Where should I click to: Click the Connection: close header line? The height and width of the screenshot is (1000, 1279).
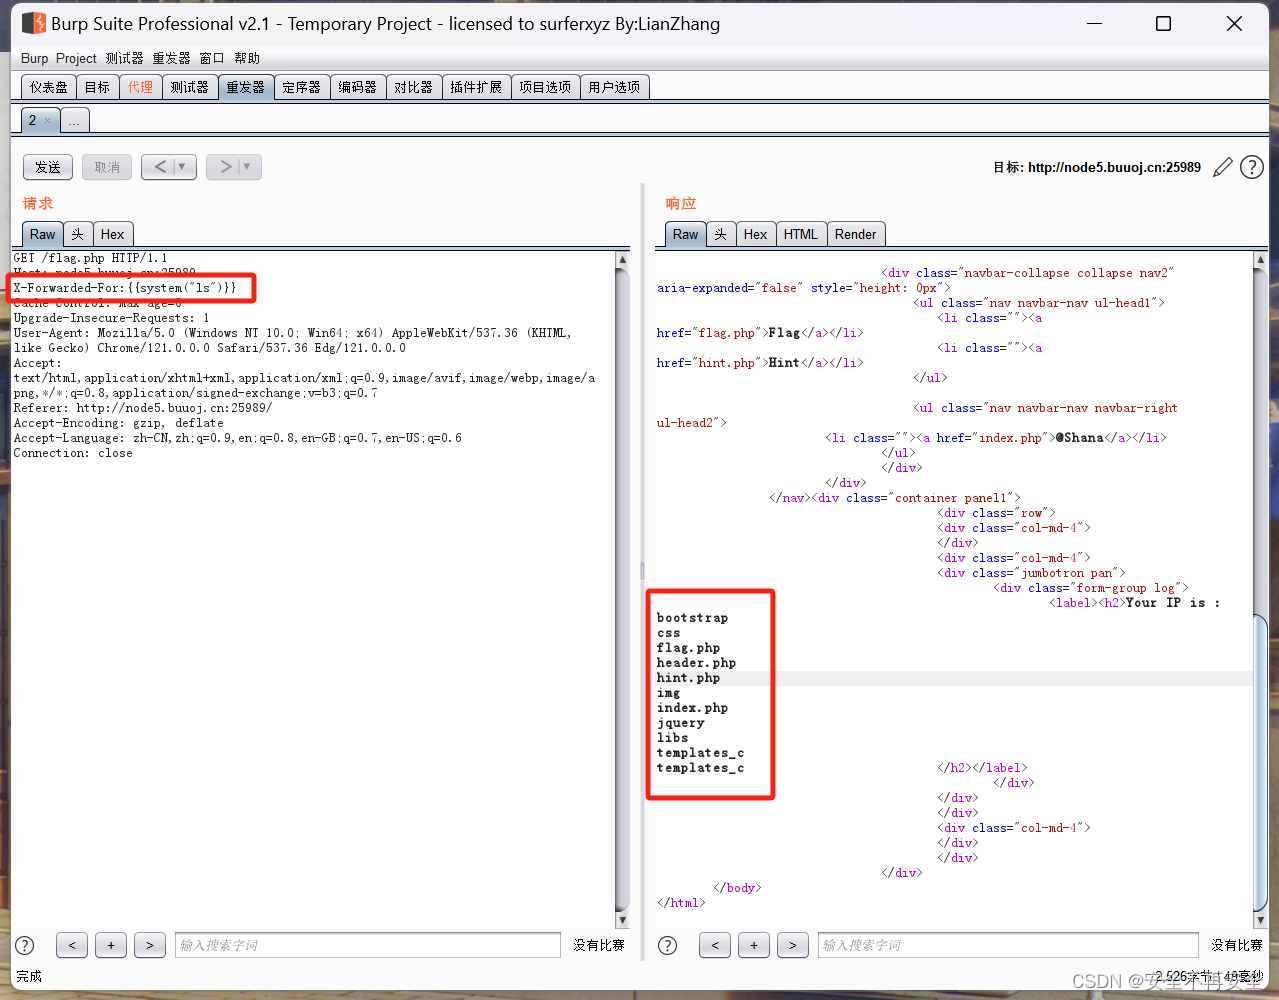(x=73, y=453)
